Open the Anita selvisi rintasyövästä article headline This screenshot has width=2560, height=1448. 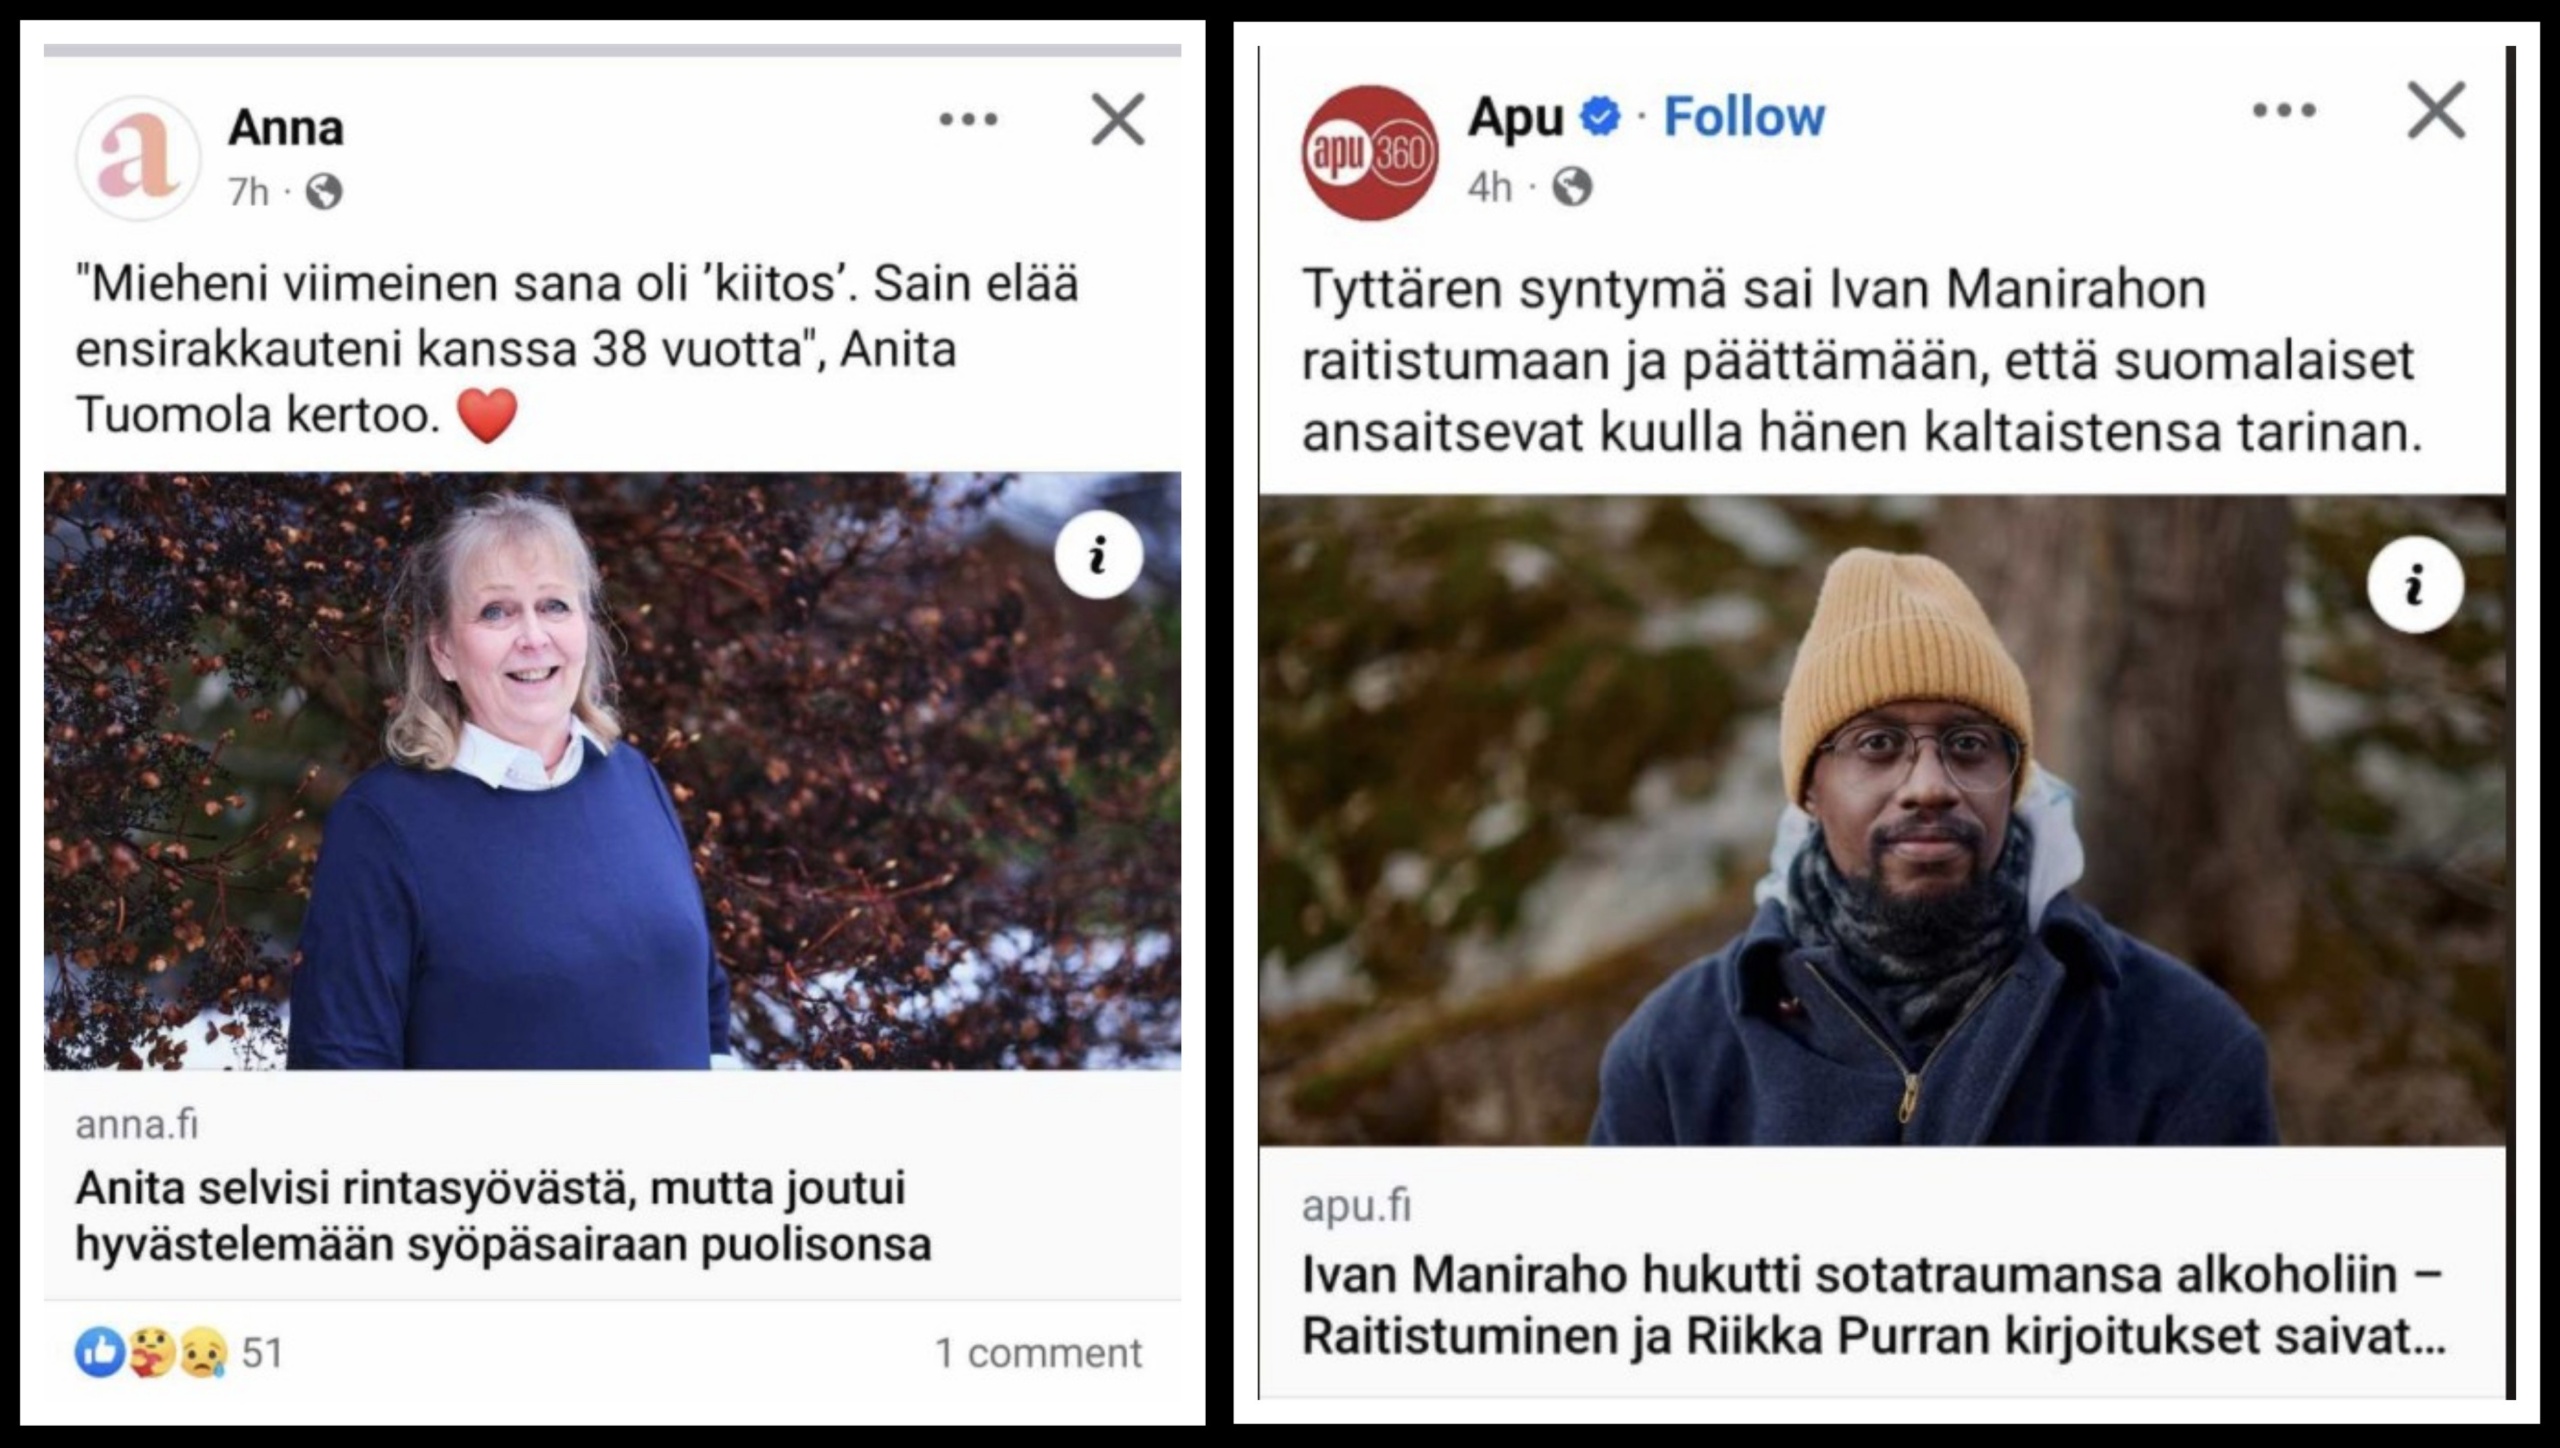pos(503,1217)
